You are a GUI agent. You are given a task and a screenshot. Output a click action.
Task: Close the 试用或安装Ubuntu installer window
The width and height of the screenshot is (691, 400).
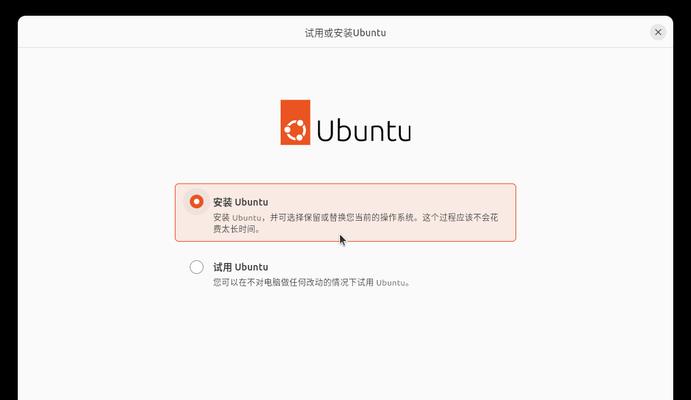(658, 32)
